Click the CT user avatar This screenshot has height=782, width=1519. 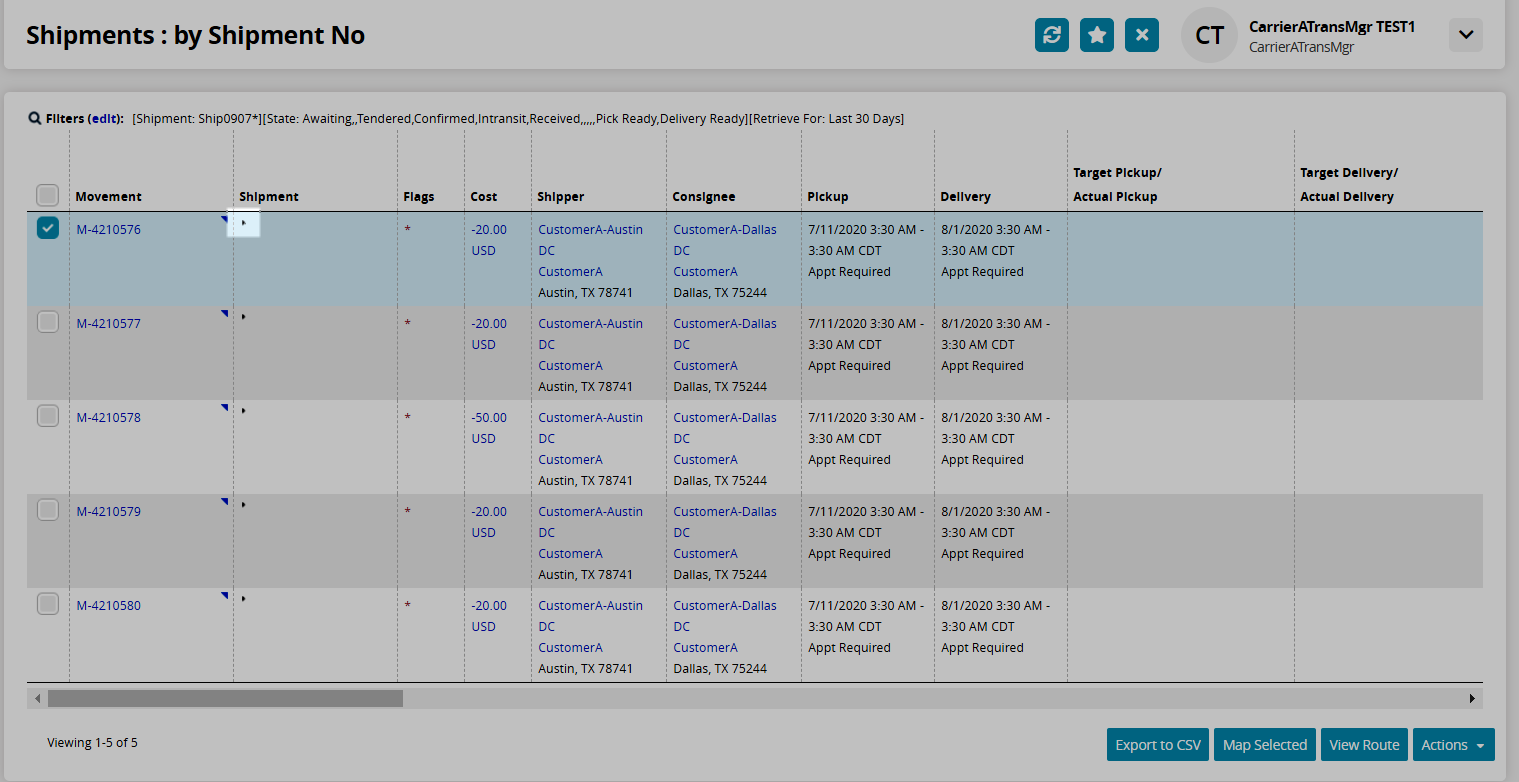pos(1209,35)
